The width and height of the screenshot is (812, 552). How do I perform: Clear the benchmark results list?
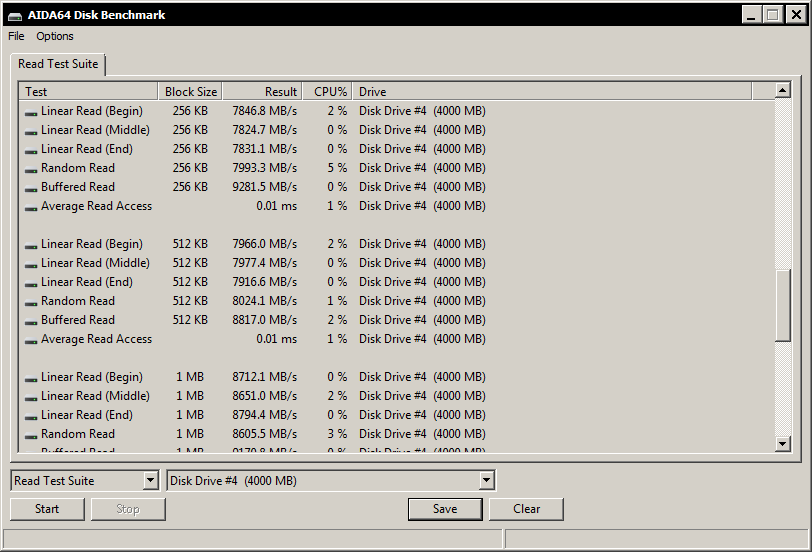(x=526, y=509)
